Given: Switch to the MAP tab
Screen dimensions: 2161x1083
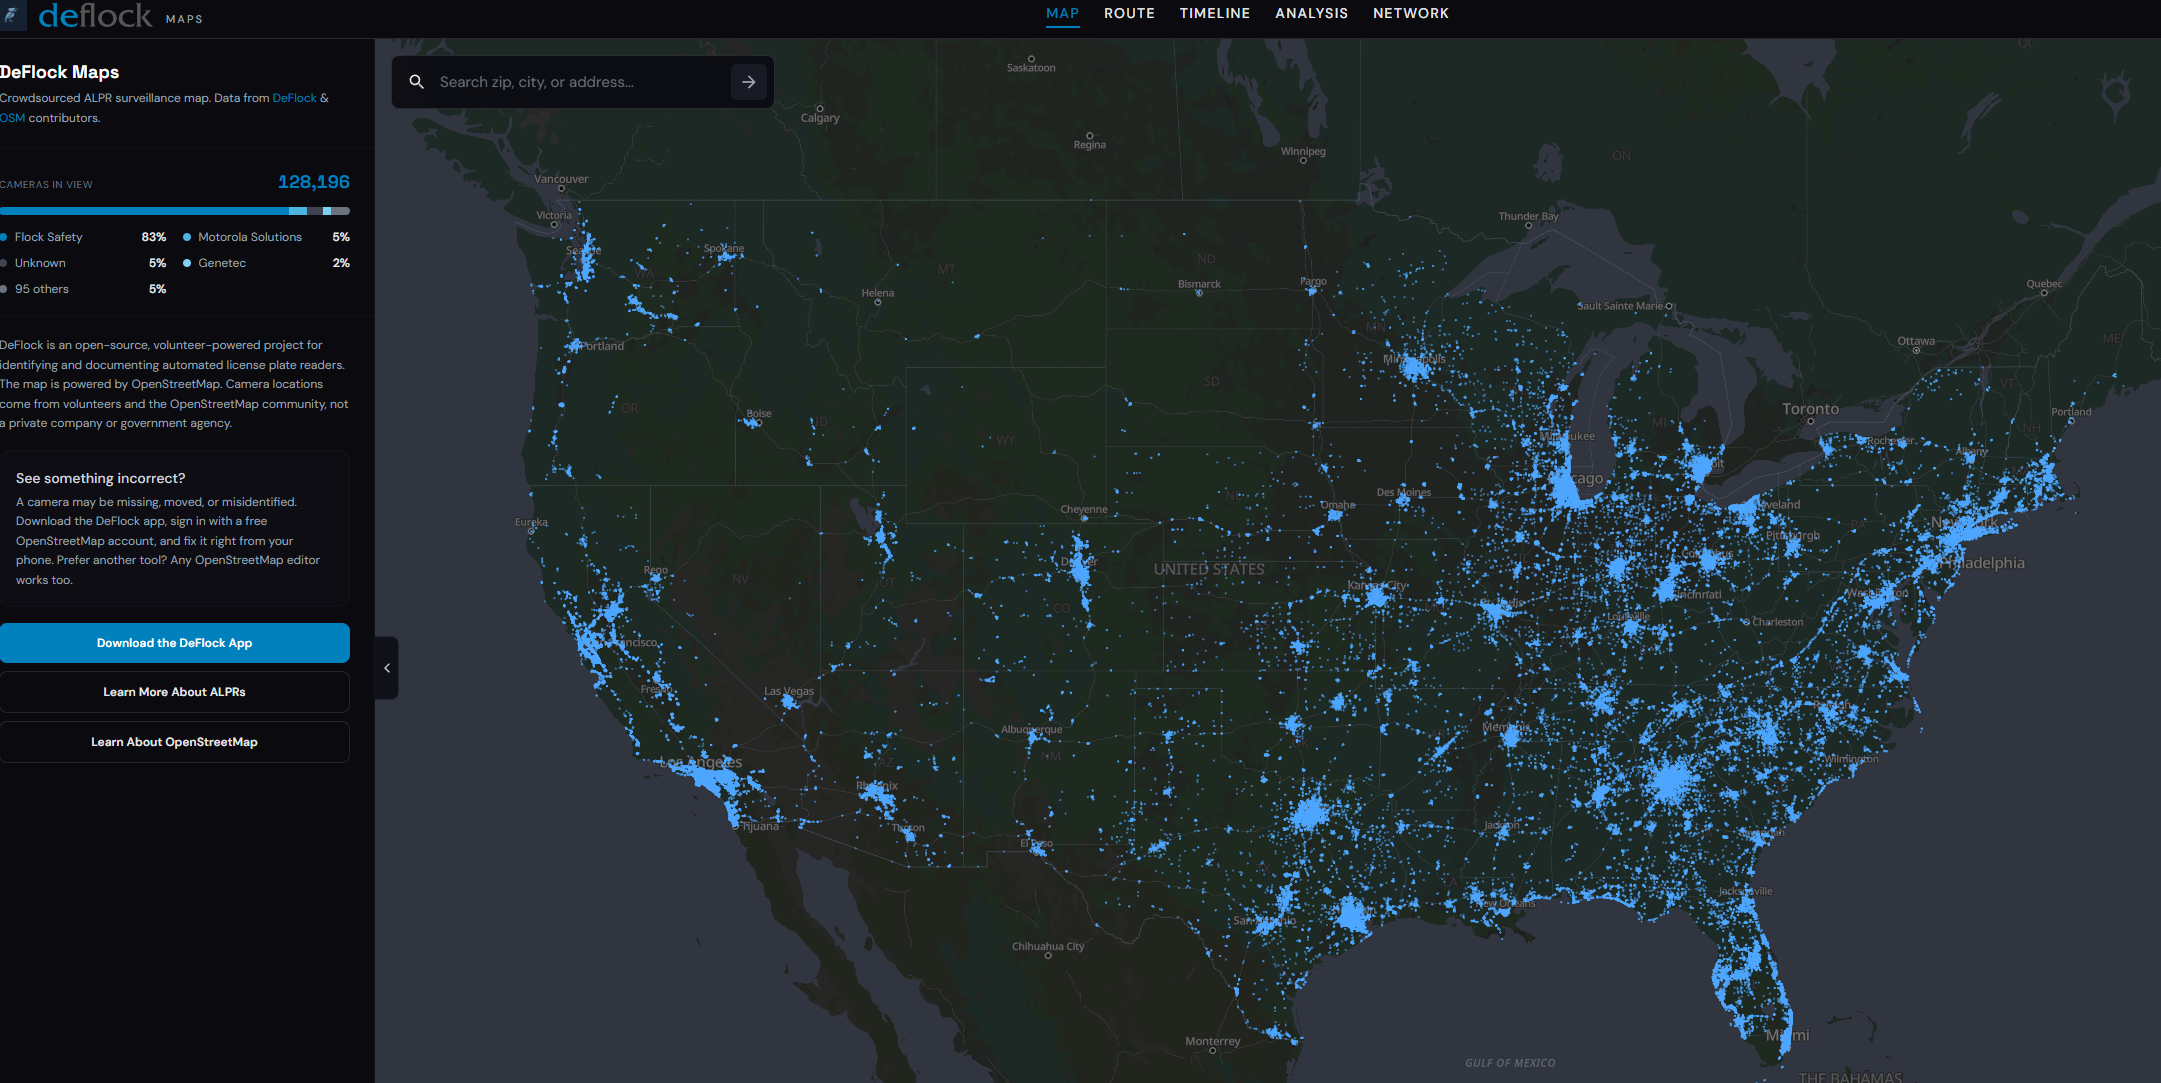Looking at the screenshot, I should 1062,13.
